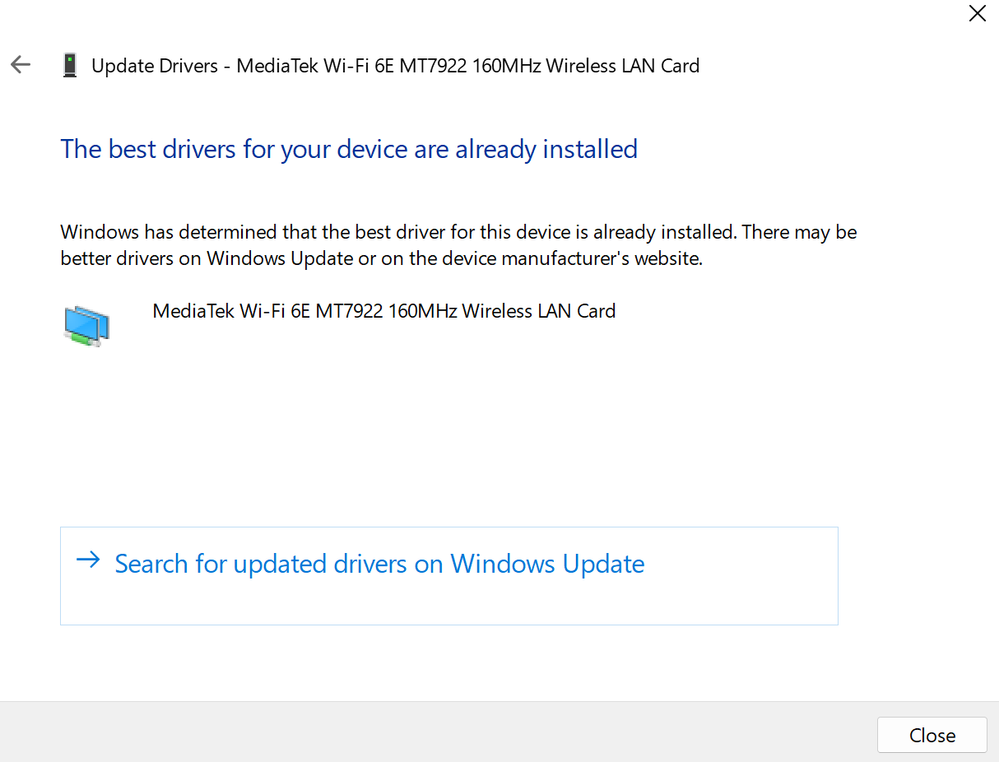Click the network adapter monitors icon

point(87,326)
